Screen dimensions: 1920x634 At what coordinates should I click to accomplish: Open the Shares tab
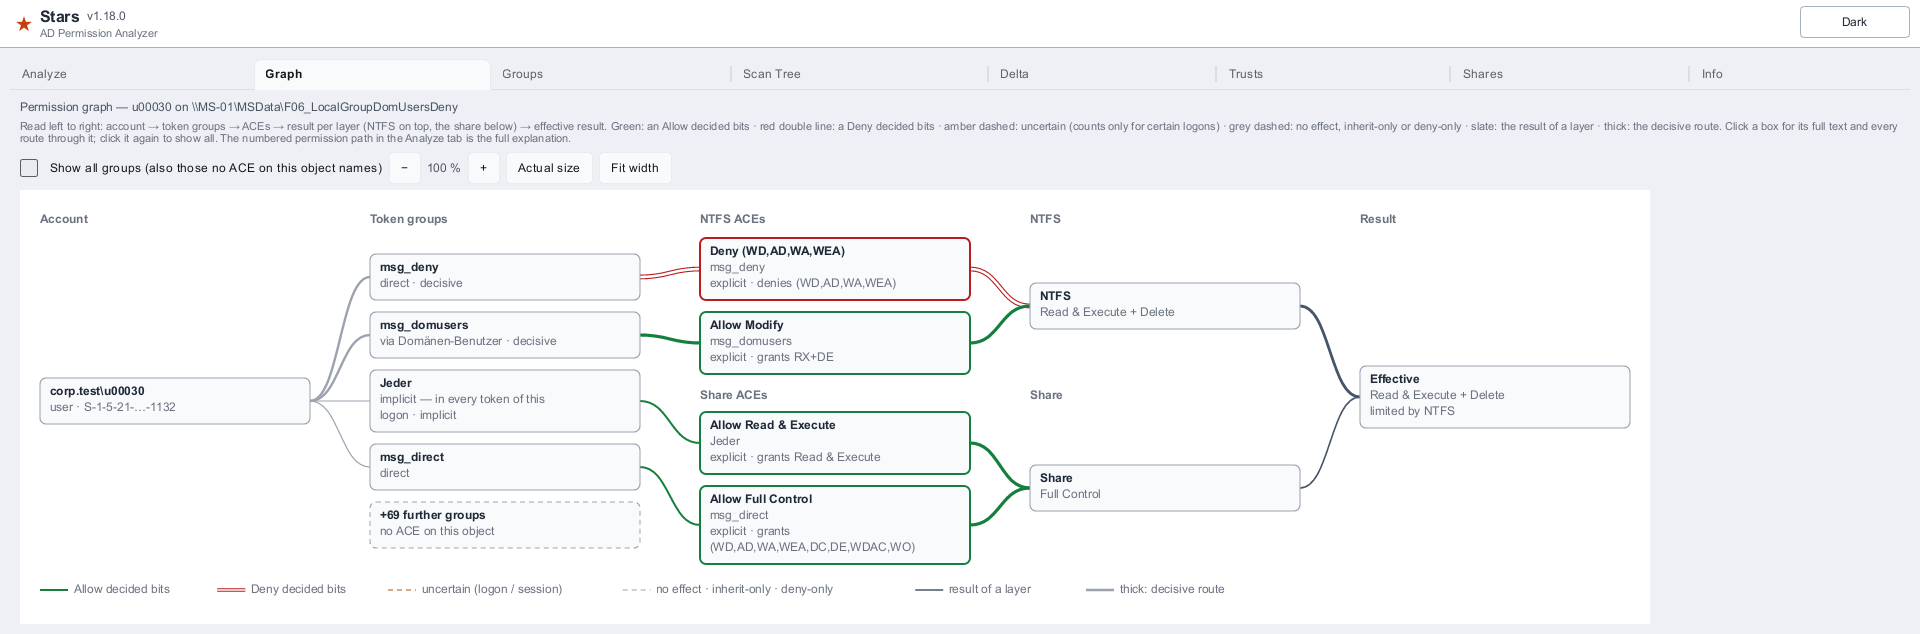(x=1483, y=74)
